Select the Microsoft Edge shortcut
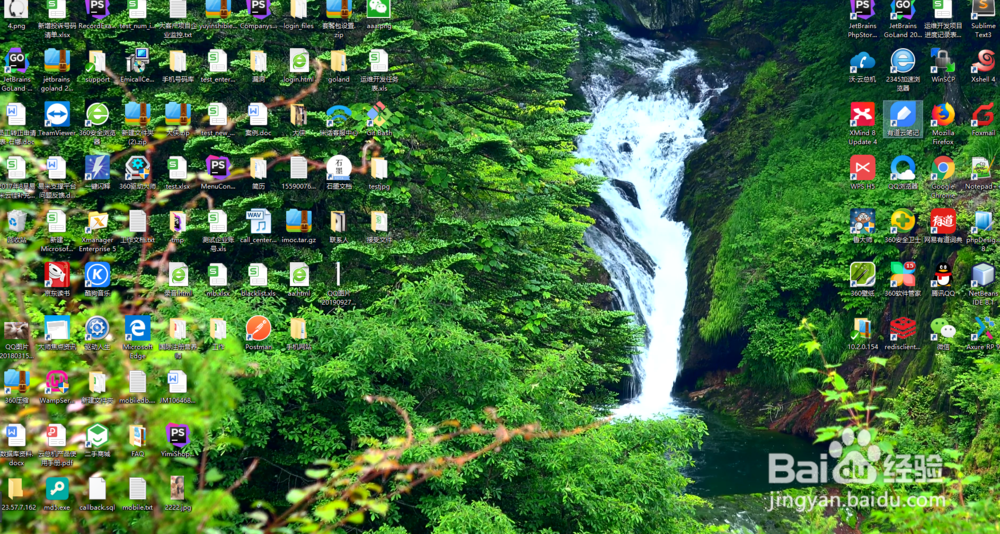Image resolution: width=1000 pixels, height=534 pixels. coord(138,328)
